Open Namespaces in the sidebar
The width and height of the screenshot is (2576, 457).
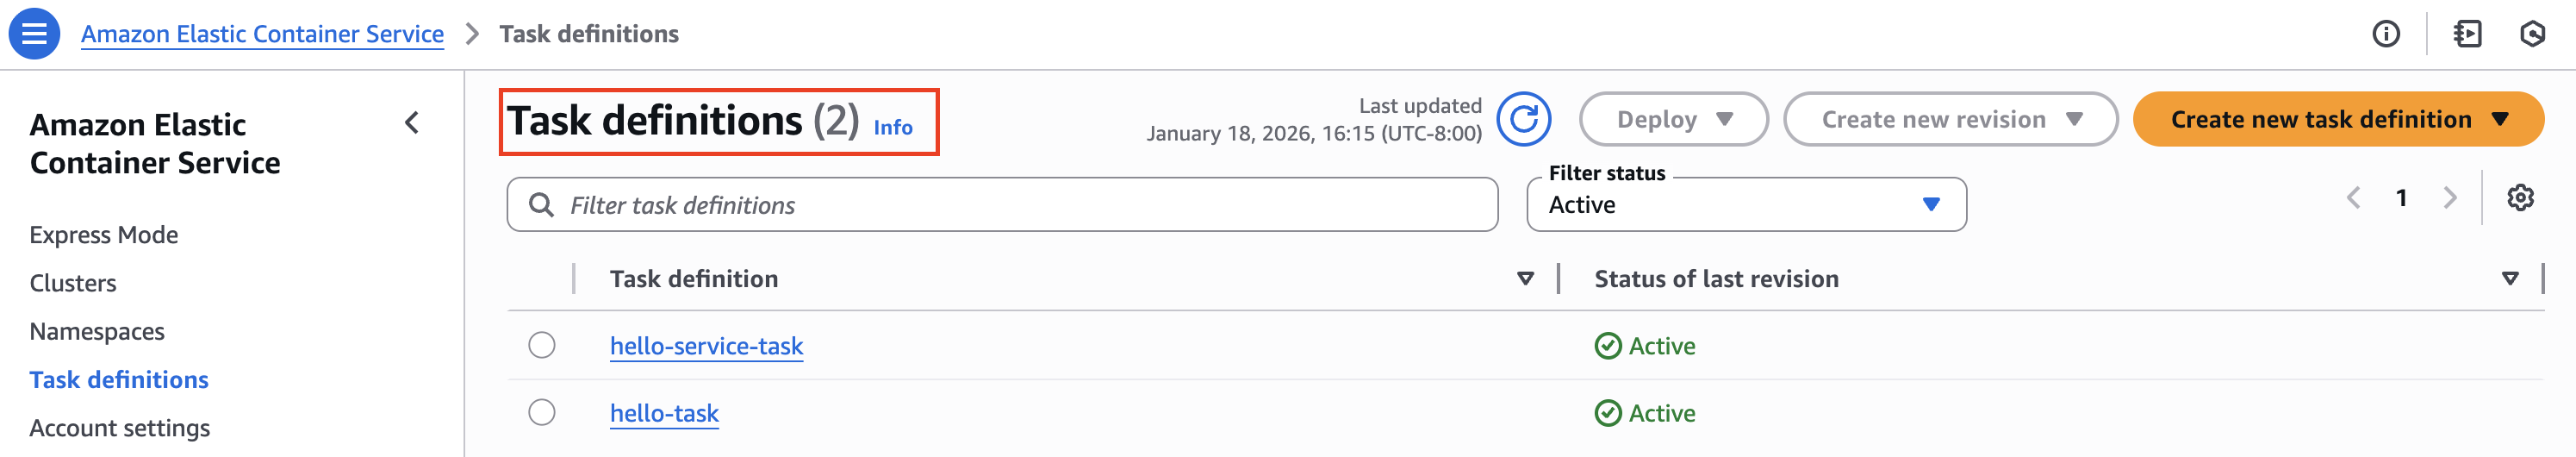click(x=97, y=331)
